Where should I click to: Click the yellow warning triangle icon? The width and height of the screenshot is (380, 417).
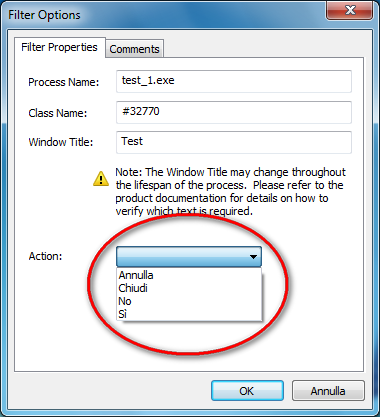click(101, 179)
